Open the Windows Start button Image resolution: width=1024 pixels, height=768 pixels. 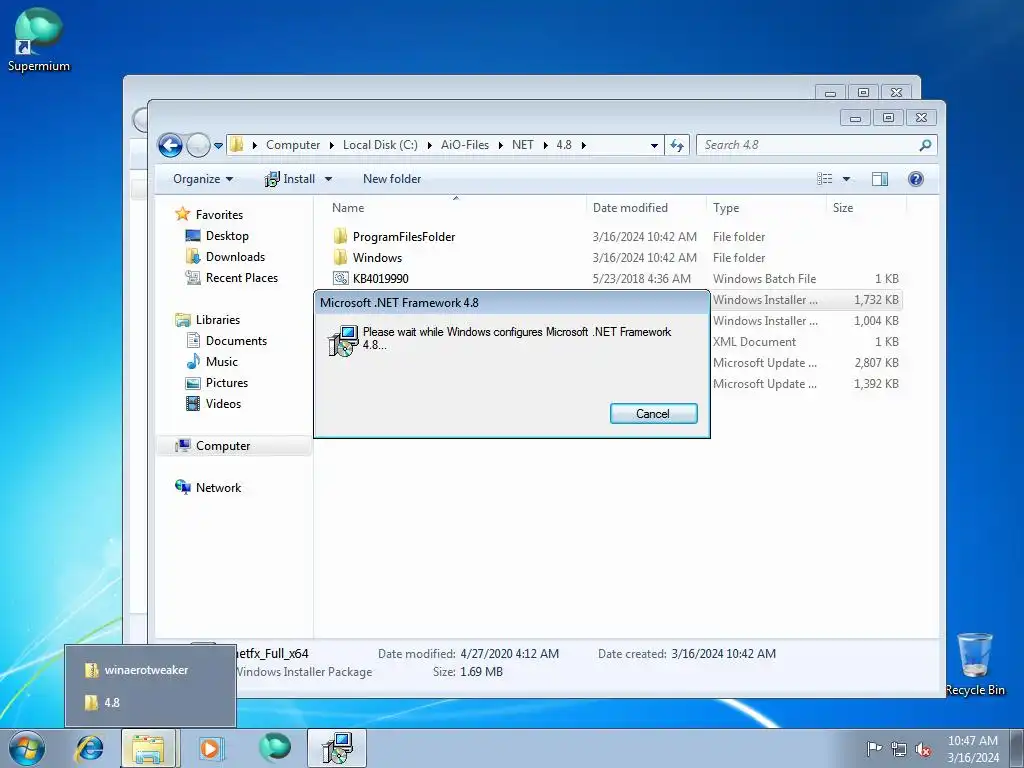27,748
